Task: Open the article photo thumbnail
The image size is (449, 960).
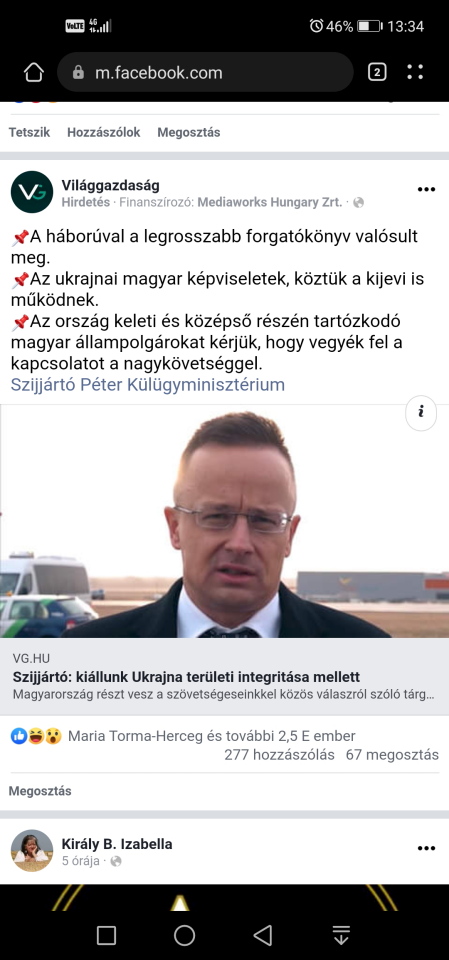Action: [x=224, y=521]
